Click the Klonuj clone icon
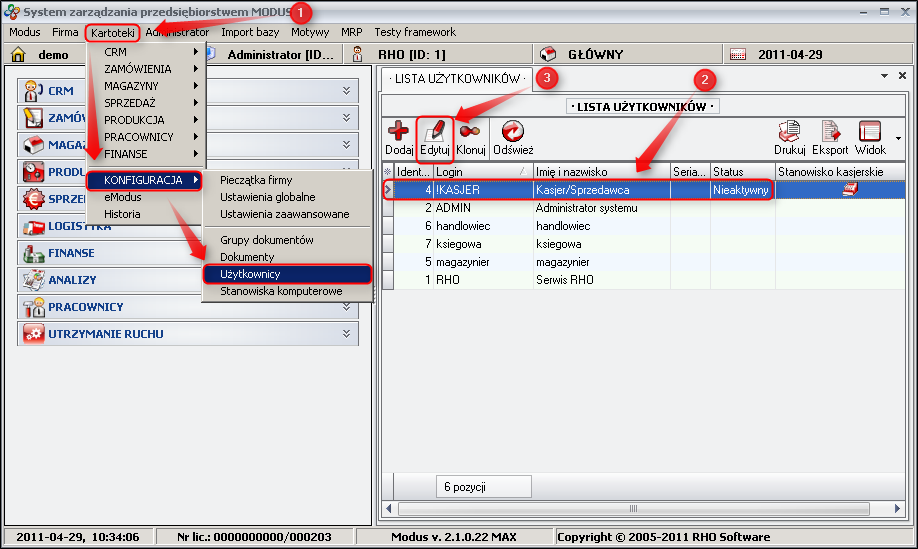This screenshot has height=549, width=918. 470,131
